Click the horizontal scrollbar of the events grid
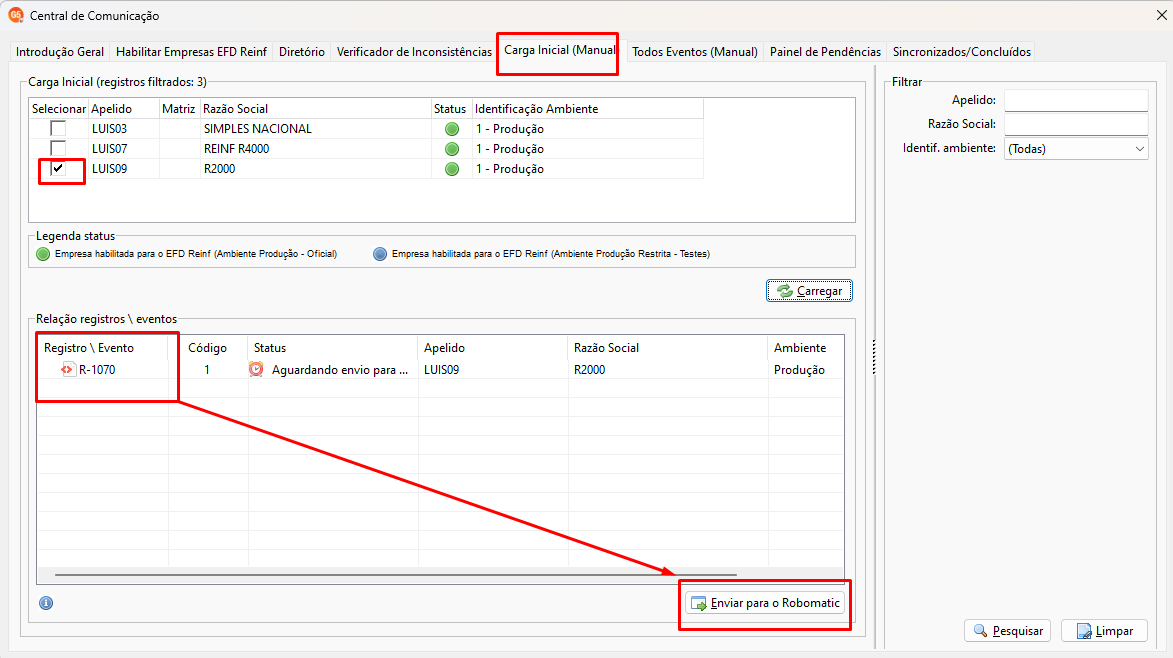The image size is (1173, 658). pos(396,575)
